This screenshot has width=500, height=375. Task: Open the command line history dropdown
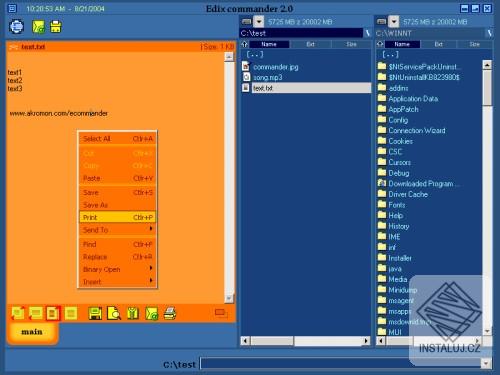pyautogui.click(x=486, y=363)
